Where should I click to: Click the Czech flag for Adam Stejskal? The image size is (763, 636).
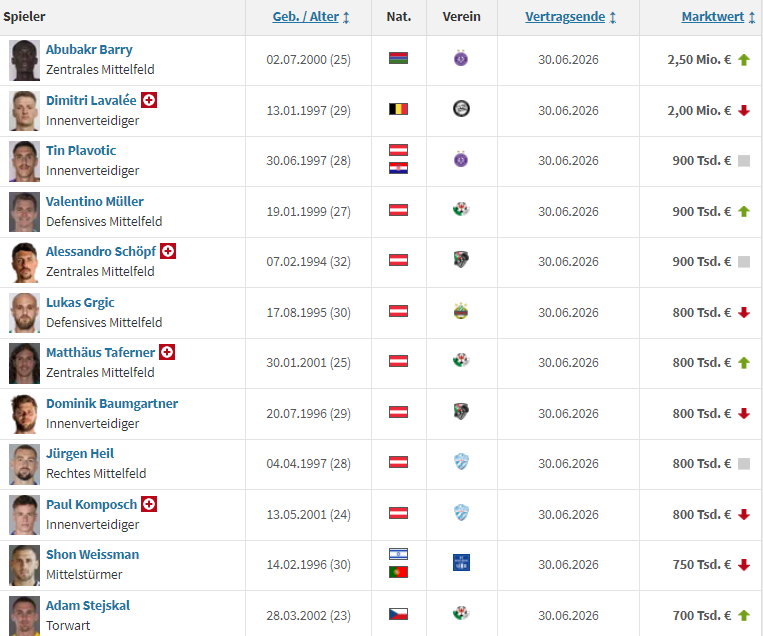(x=398, y=614)
